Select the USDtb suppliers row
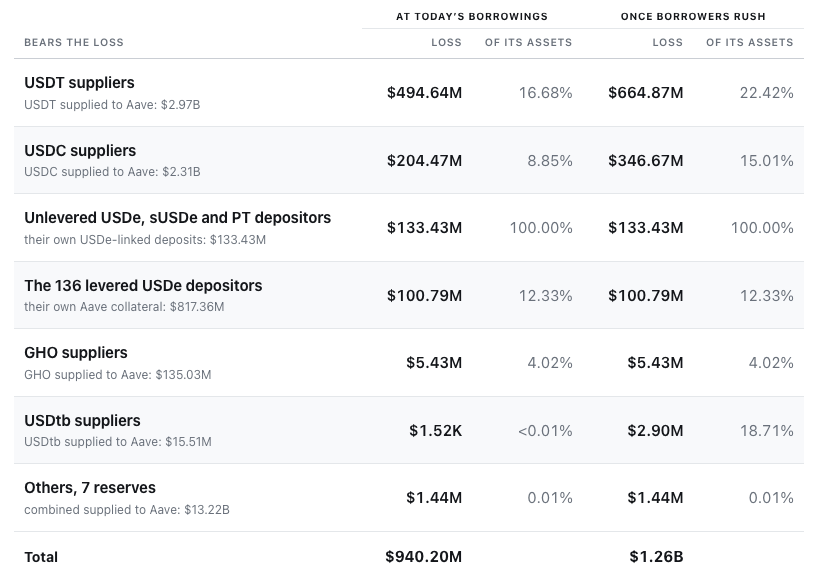The height and width of the screenshot is (587, 822). pyautogui.click(x=409, y=430)
